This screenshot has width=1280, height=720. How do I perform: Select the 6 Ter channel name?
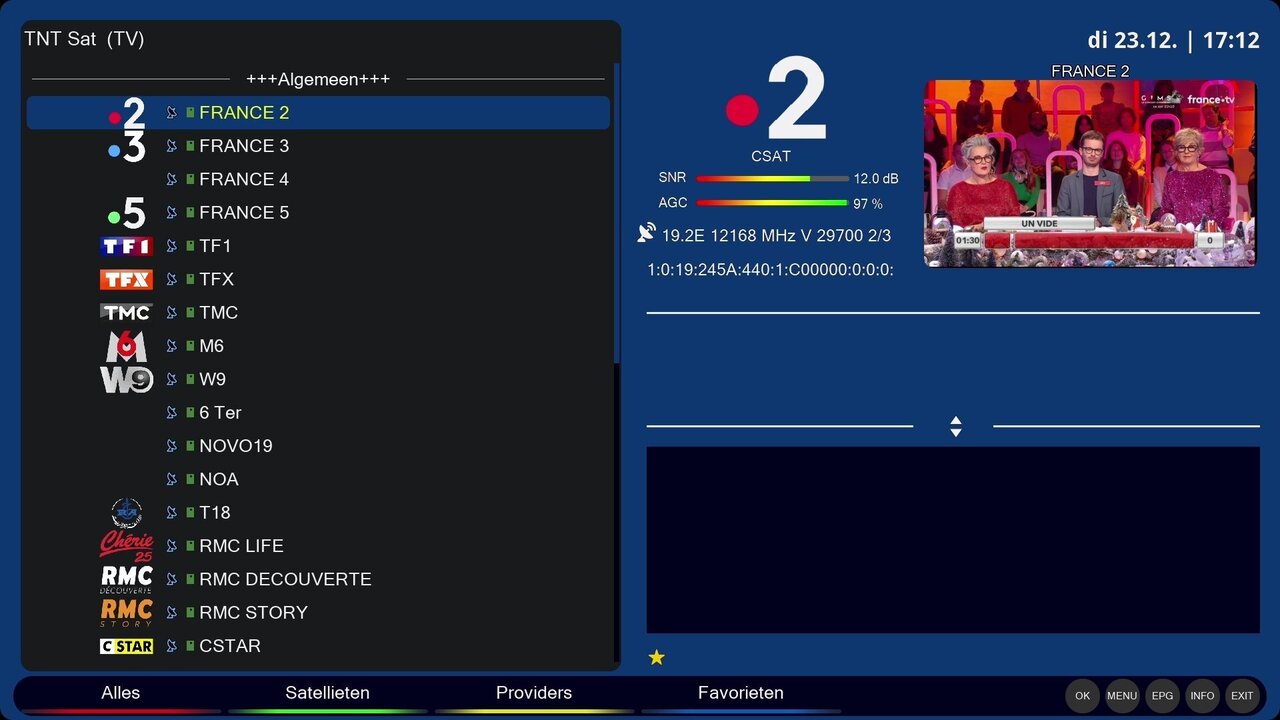220,412
